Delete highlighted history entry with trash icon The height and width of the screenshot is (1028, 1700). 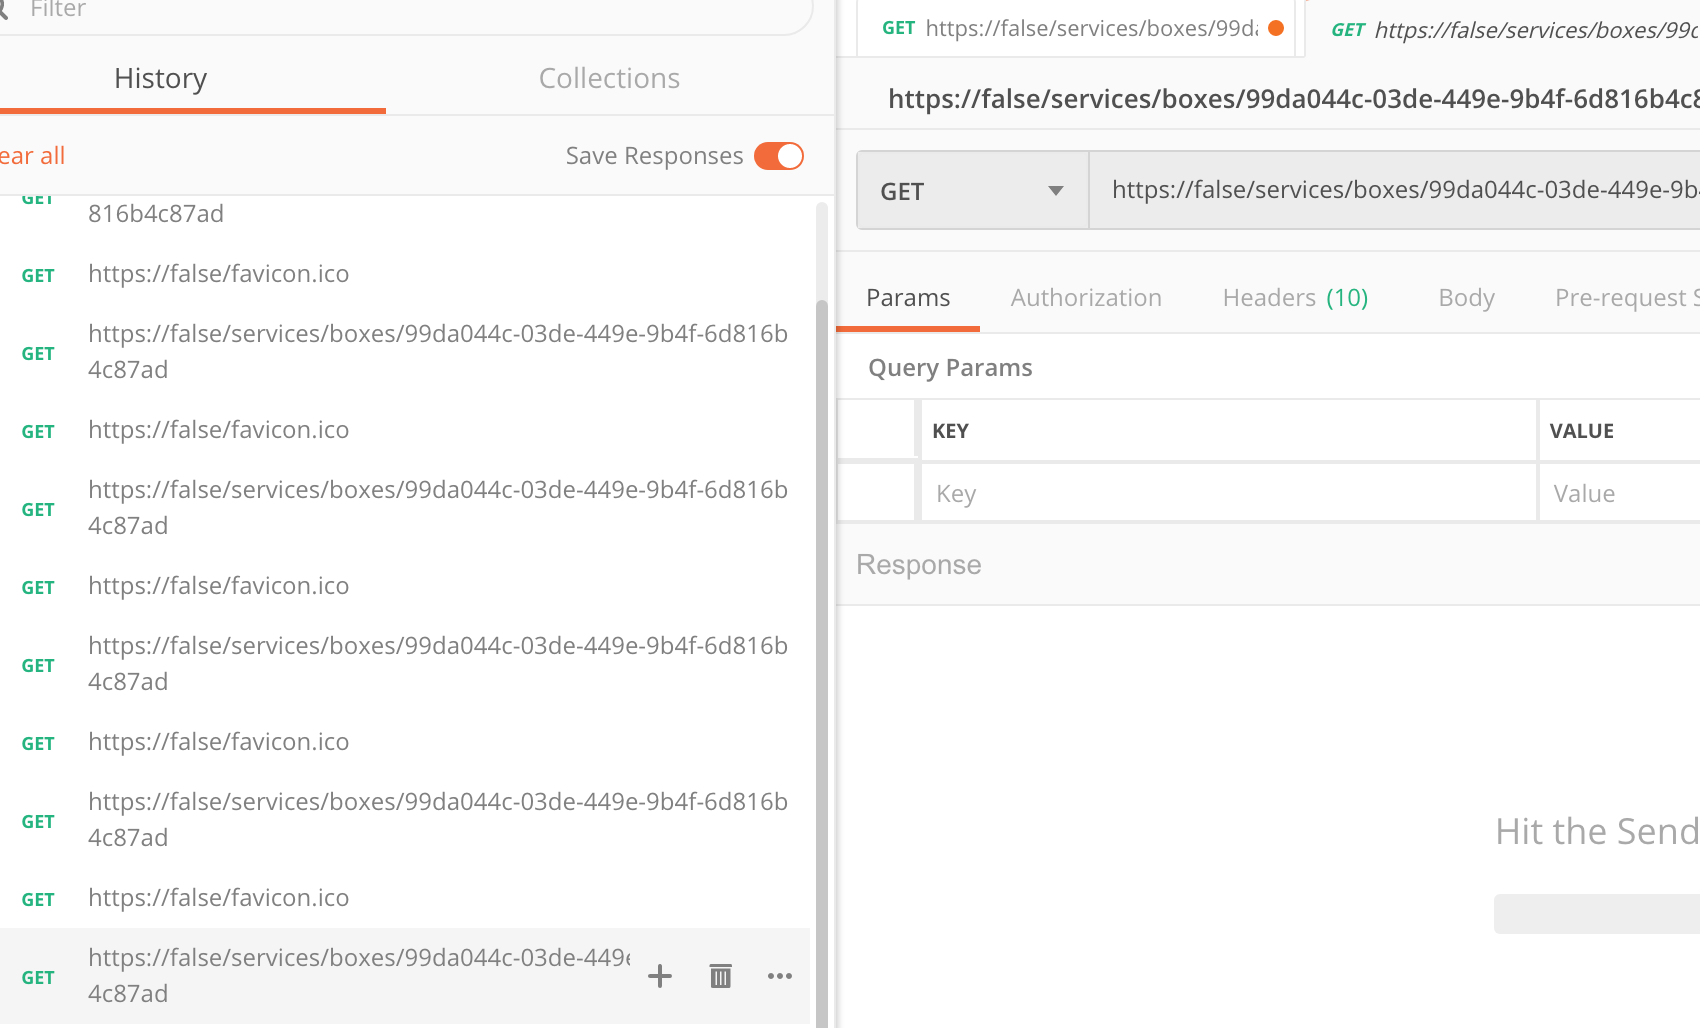pyautogui.click(x=720, y=975)
